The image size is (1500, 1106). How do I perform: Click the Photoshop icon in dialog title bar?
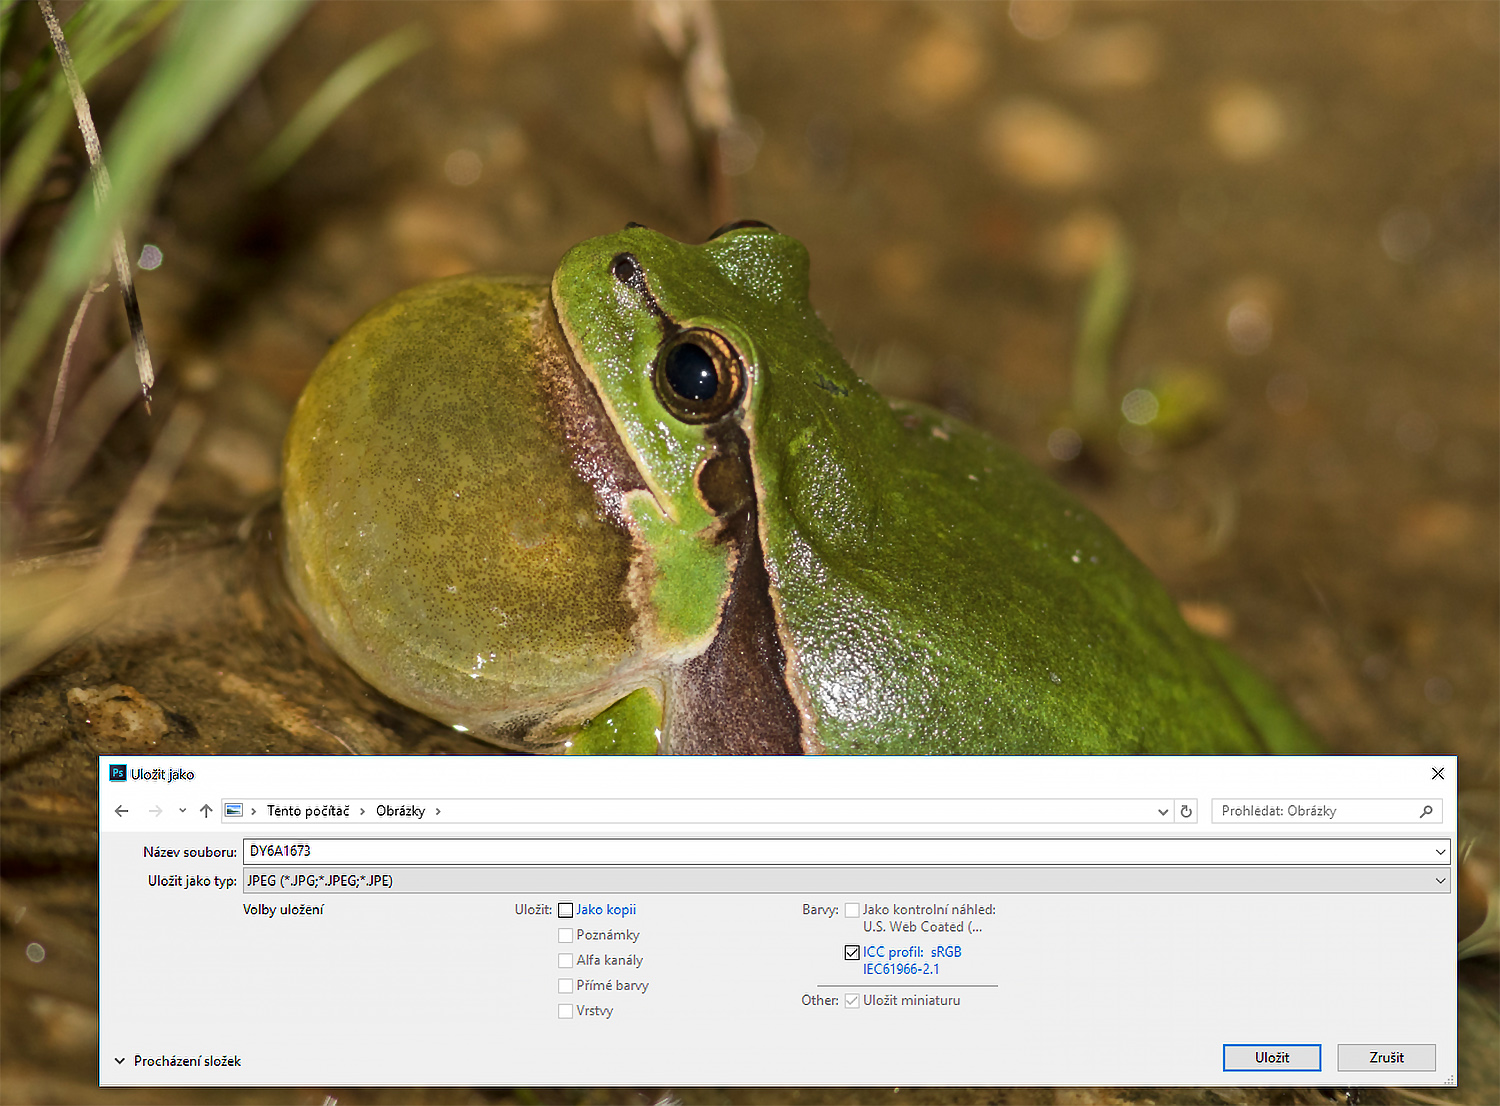tap(118, 773)
